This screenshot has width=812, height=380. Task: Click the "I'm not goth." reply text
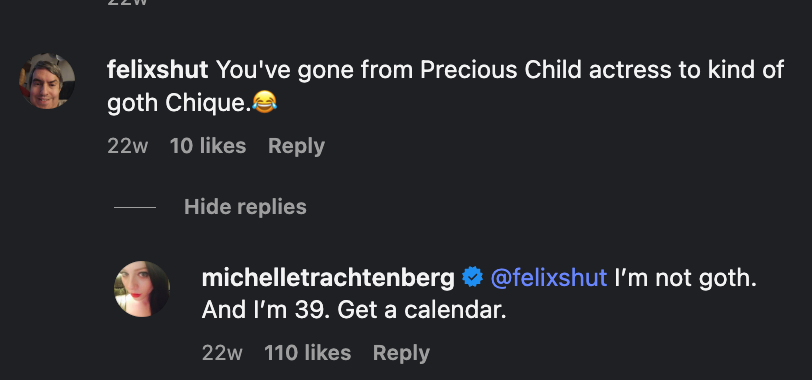click(x=686, y=278)
